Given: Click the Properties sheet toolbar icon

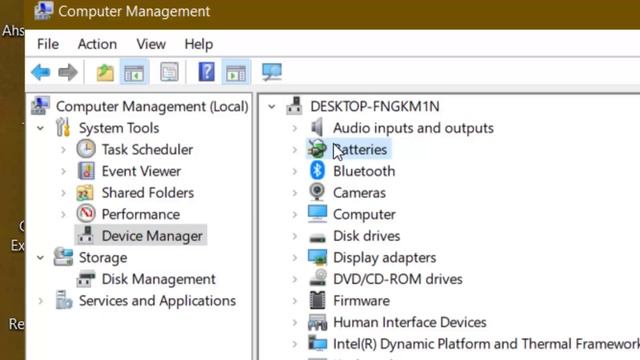Looking at the screenshot, I should click(169, 72).
